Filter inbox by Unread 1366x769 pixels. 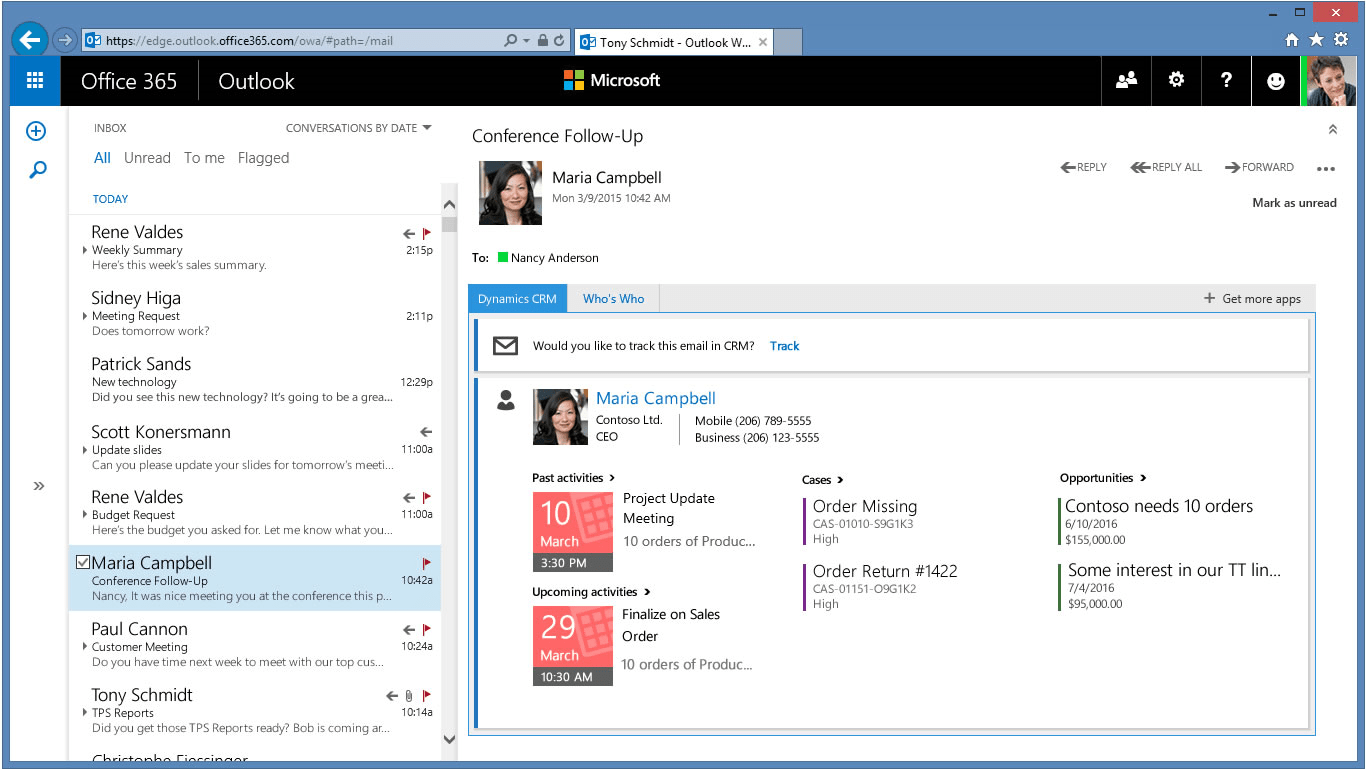[x=147, y=158]
